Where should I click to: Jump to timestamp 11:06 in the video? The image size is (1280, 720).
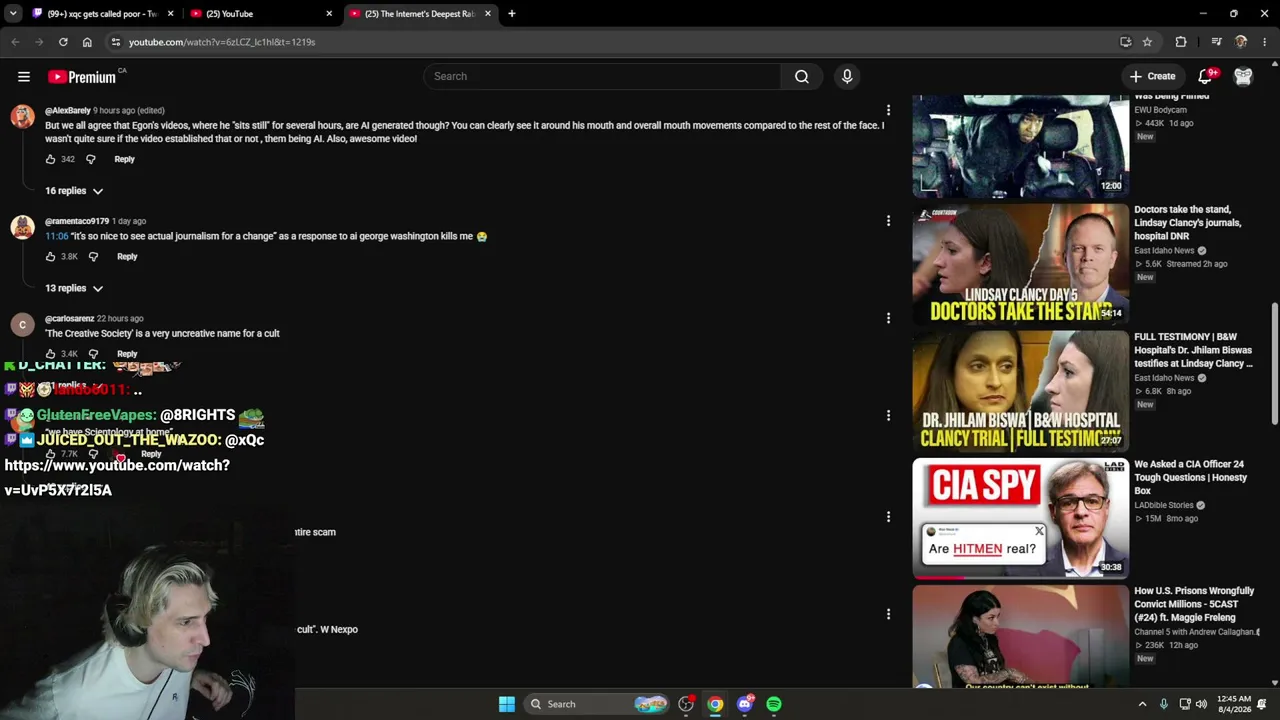click(56, 237)
